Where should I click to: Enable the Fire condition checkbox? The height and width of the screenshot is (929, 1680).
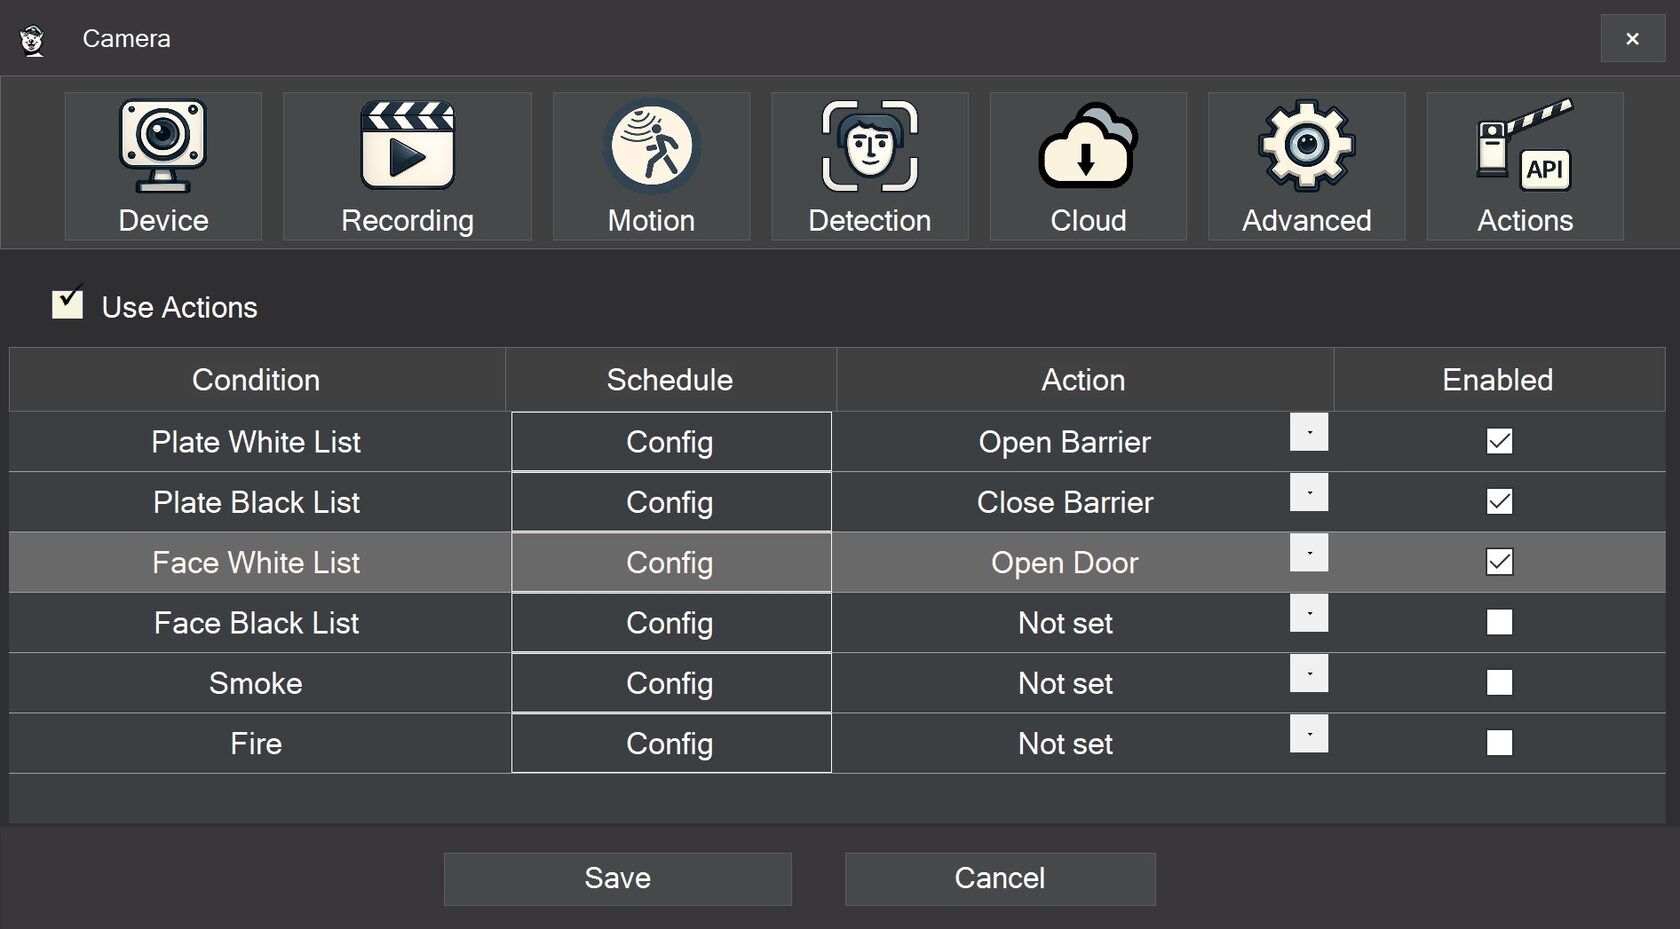coord(1499,743)
